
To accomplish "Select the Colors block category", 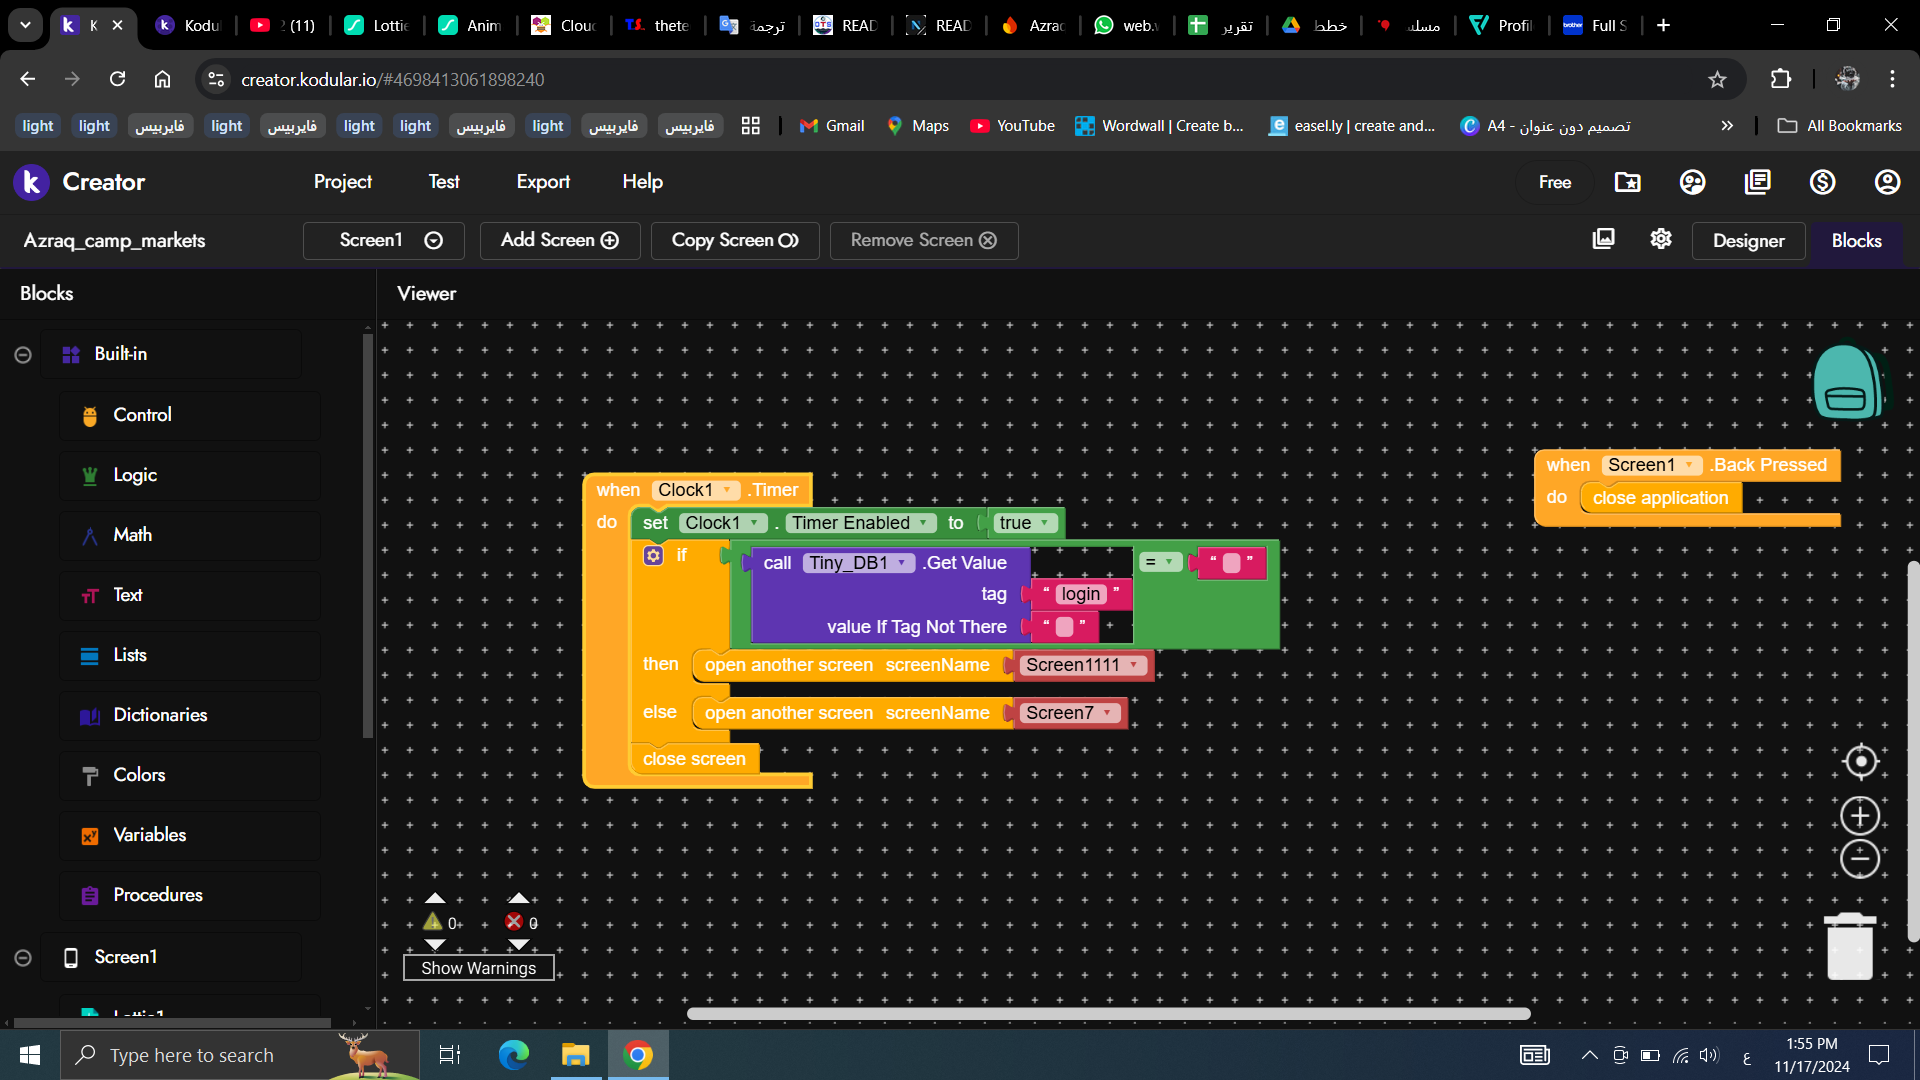I will (139, 775).
